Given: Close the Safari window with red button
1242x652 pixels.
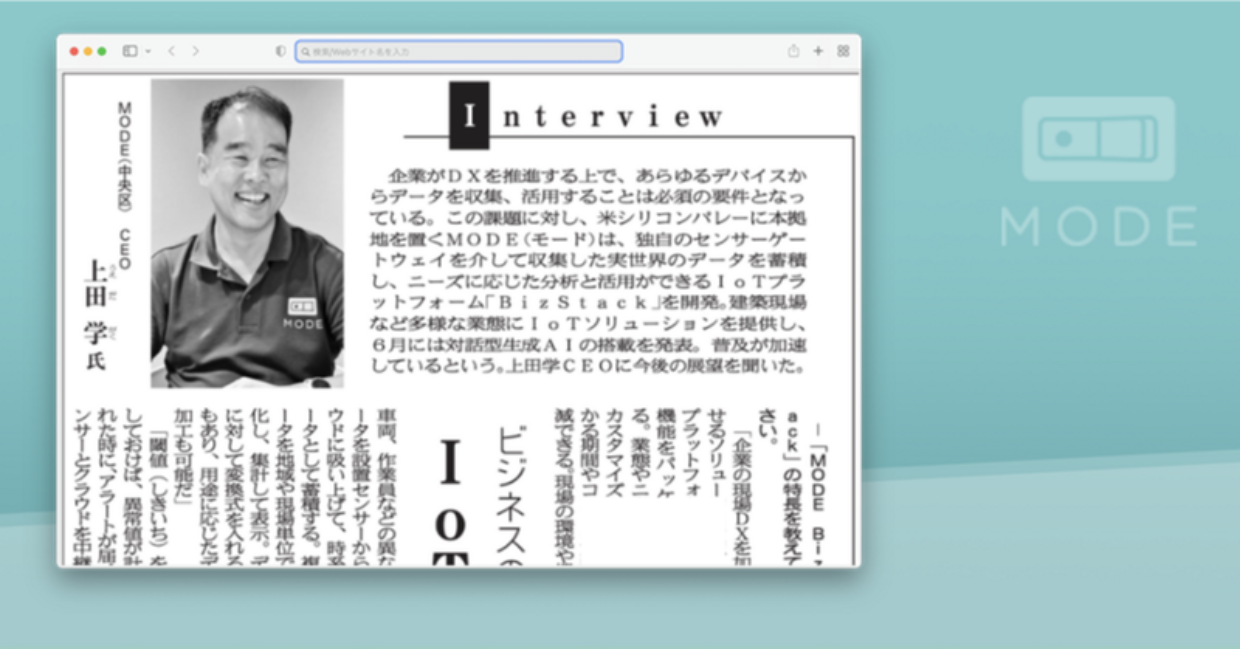Looking at the screenshot, I should point(74,51).
